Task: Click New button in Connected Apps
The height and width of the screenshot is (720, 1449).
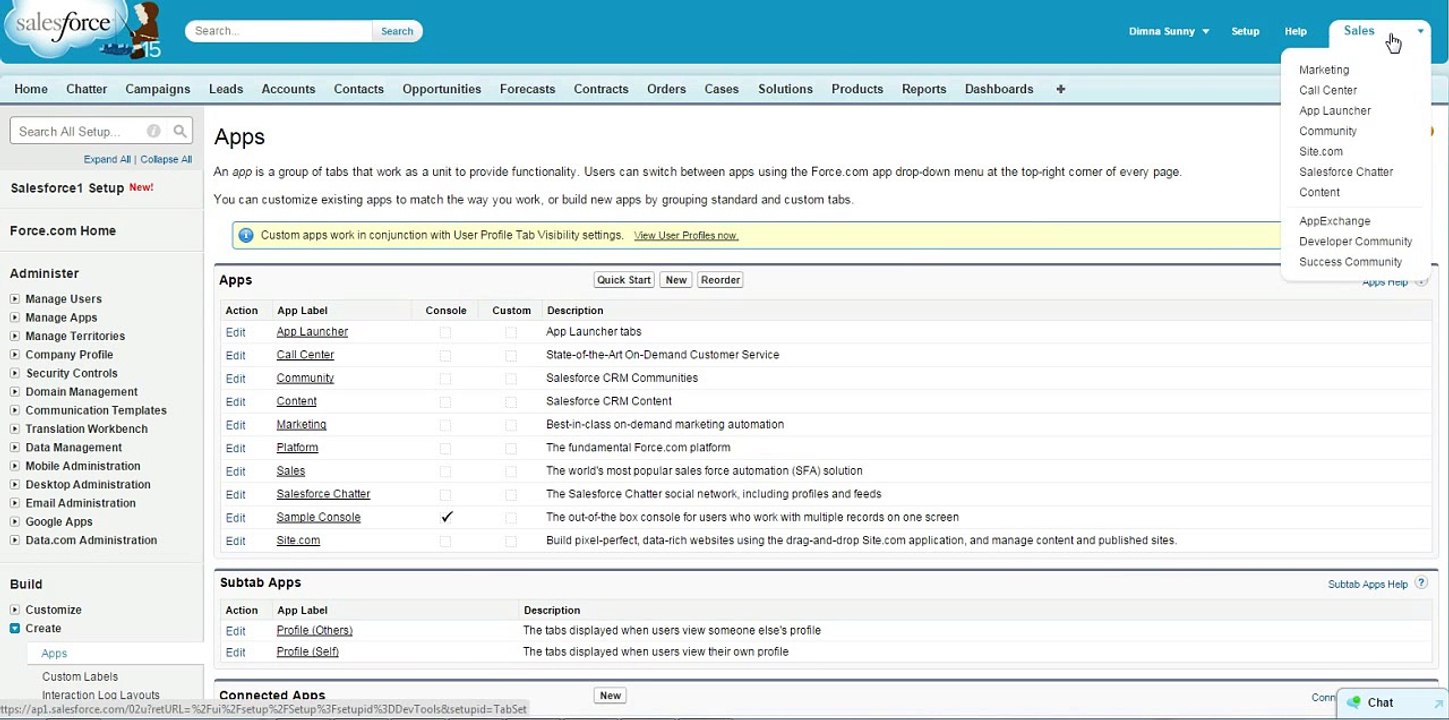Action: [610, 696]
